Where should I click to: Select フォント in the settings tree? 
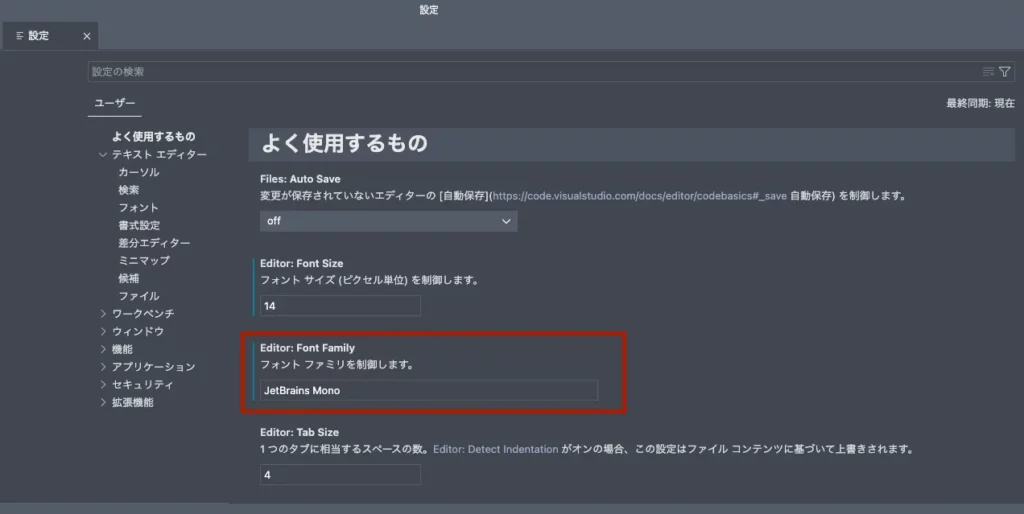coord(138,208)
